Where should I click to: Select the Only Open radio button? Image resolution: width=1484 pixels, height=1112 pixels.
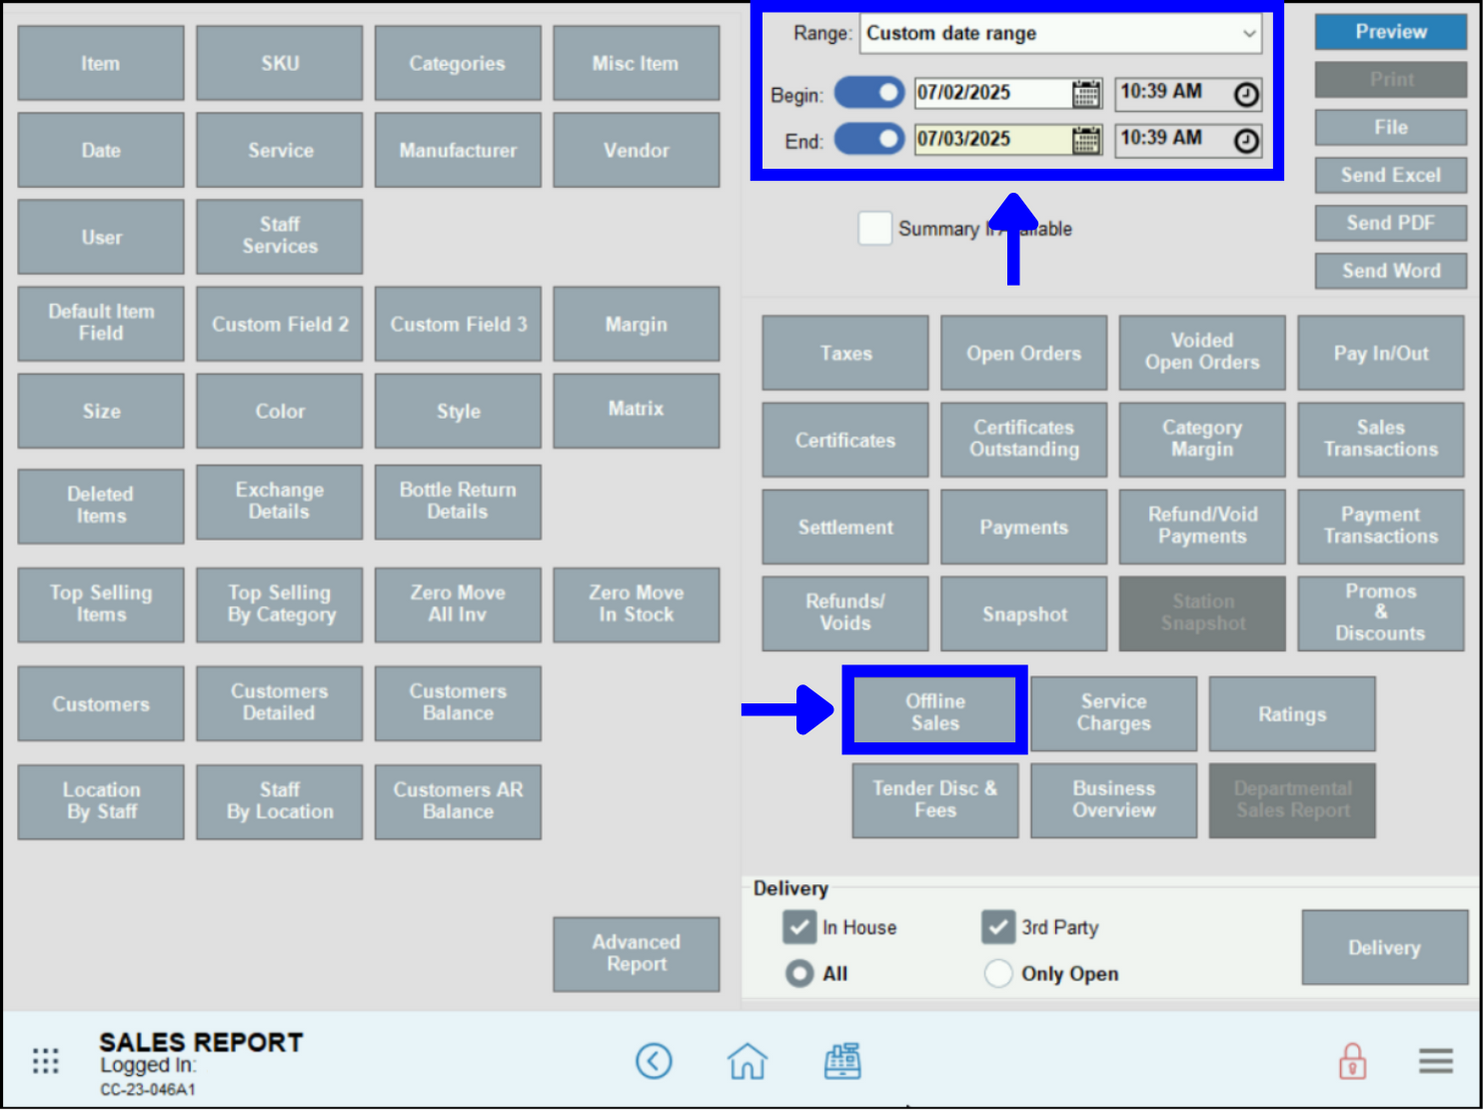tap(998, 973)
